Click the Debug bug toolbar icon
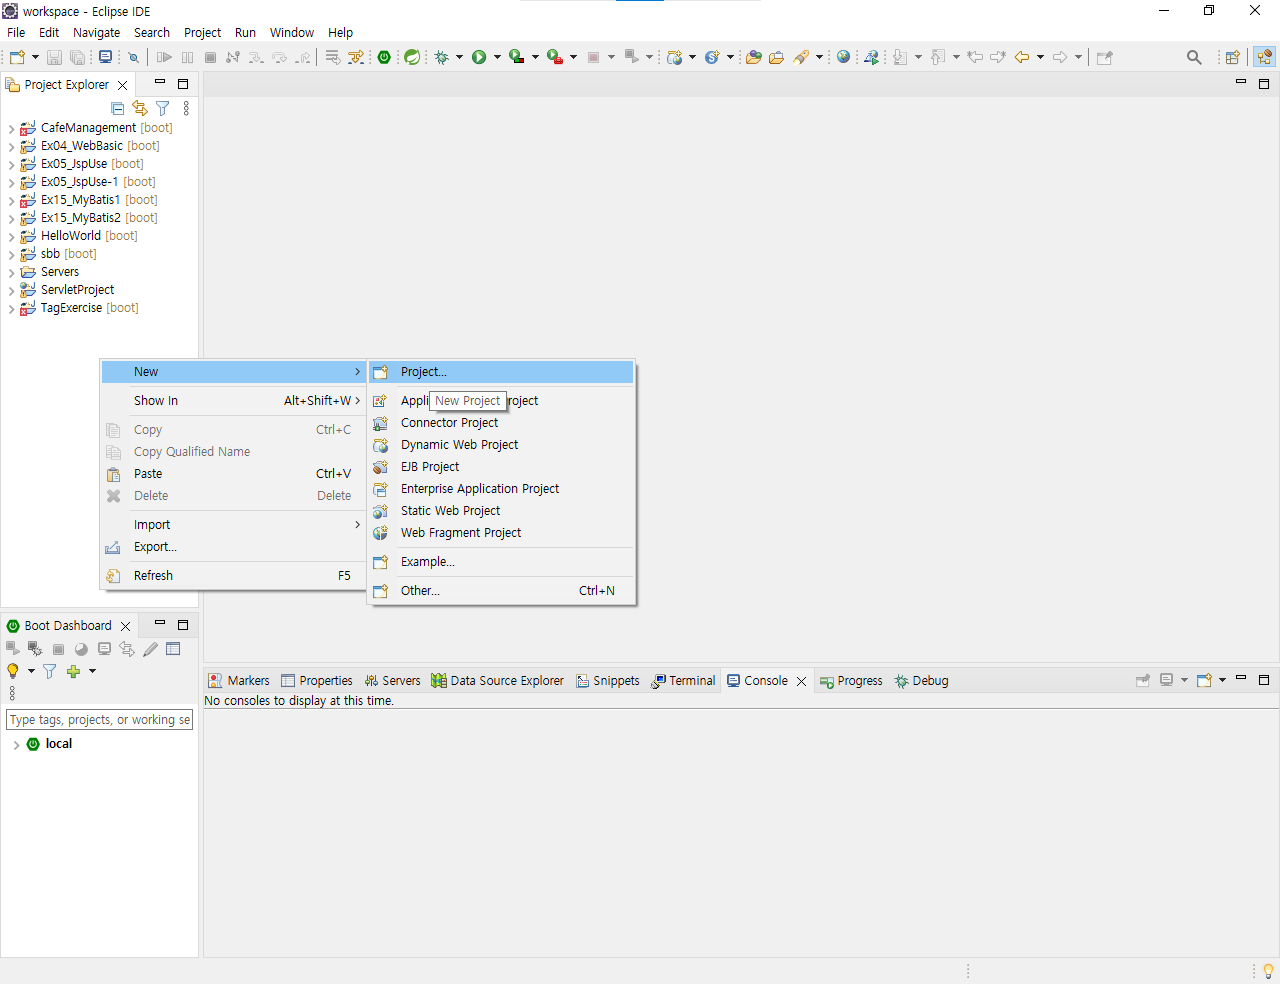Viewport: 1280px width, 984px height. (x=441, y=57)
